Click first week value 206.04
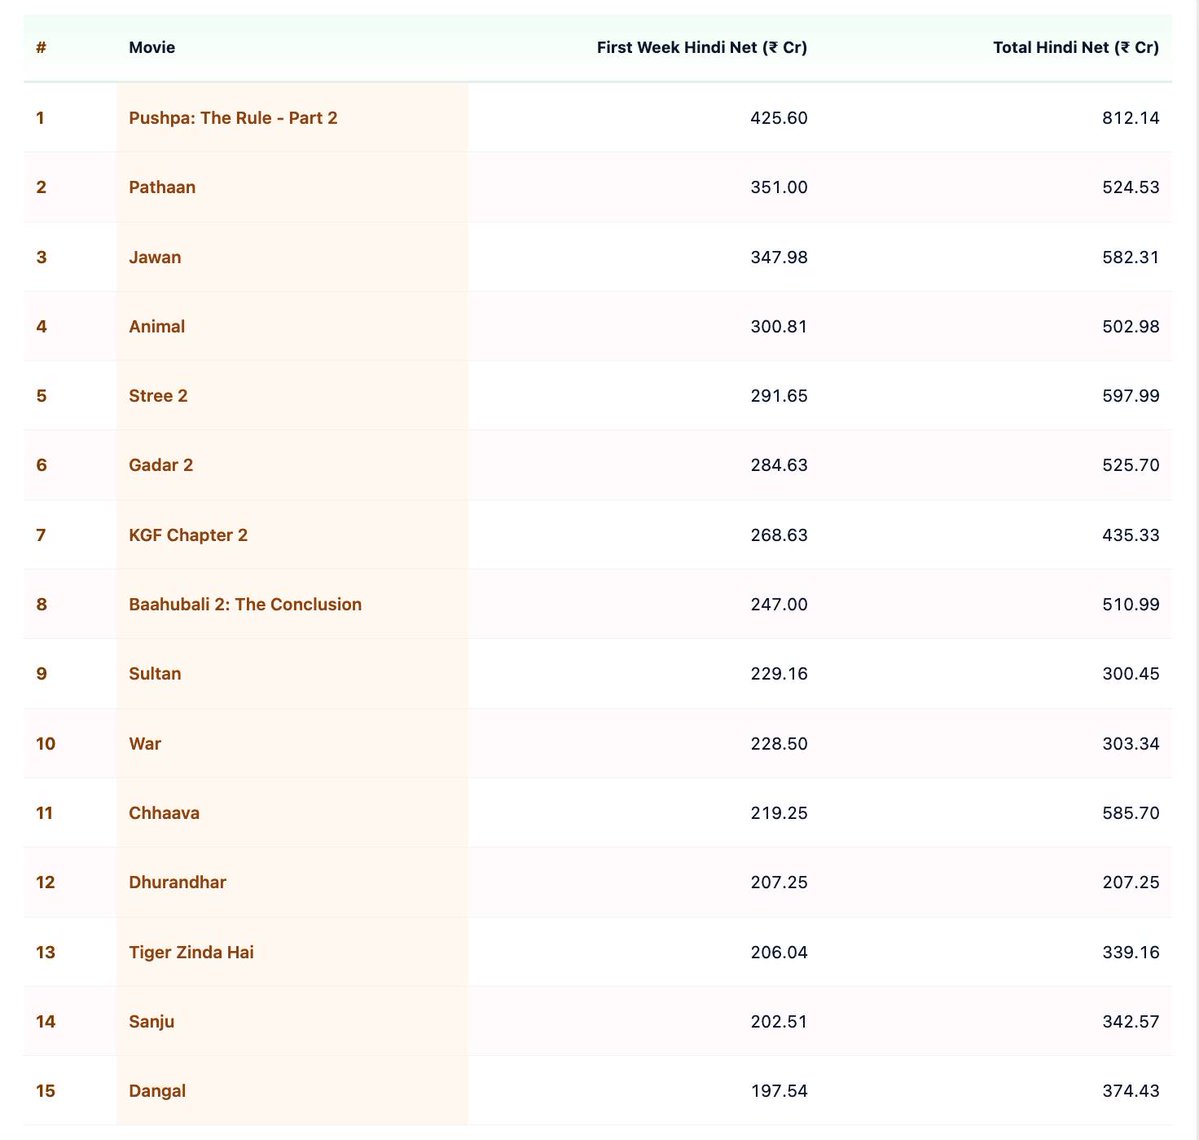 click(778, 952)
